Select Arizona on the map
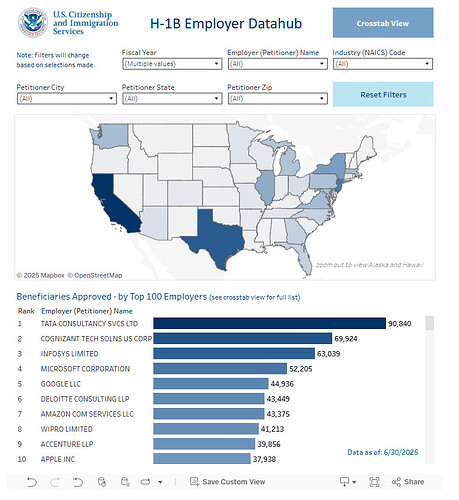Image resolution: width=459 pixels, height=500 pixels. [x=154, y=223]
